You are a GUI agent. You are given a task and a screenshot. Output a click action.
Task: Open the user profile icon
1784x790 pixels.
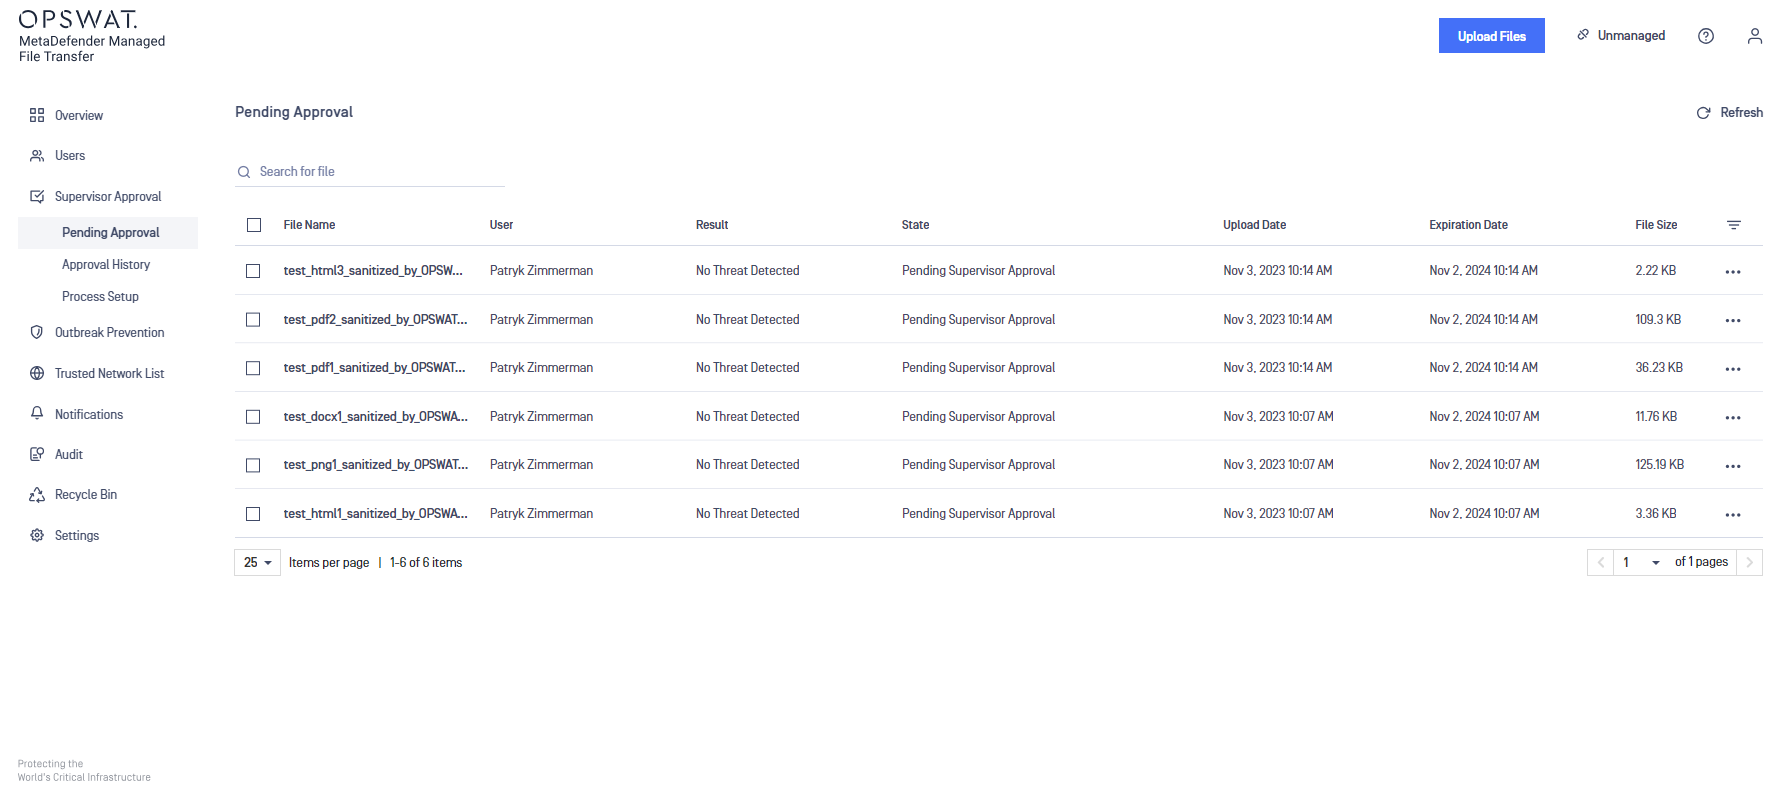tap(1755, 36)
